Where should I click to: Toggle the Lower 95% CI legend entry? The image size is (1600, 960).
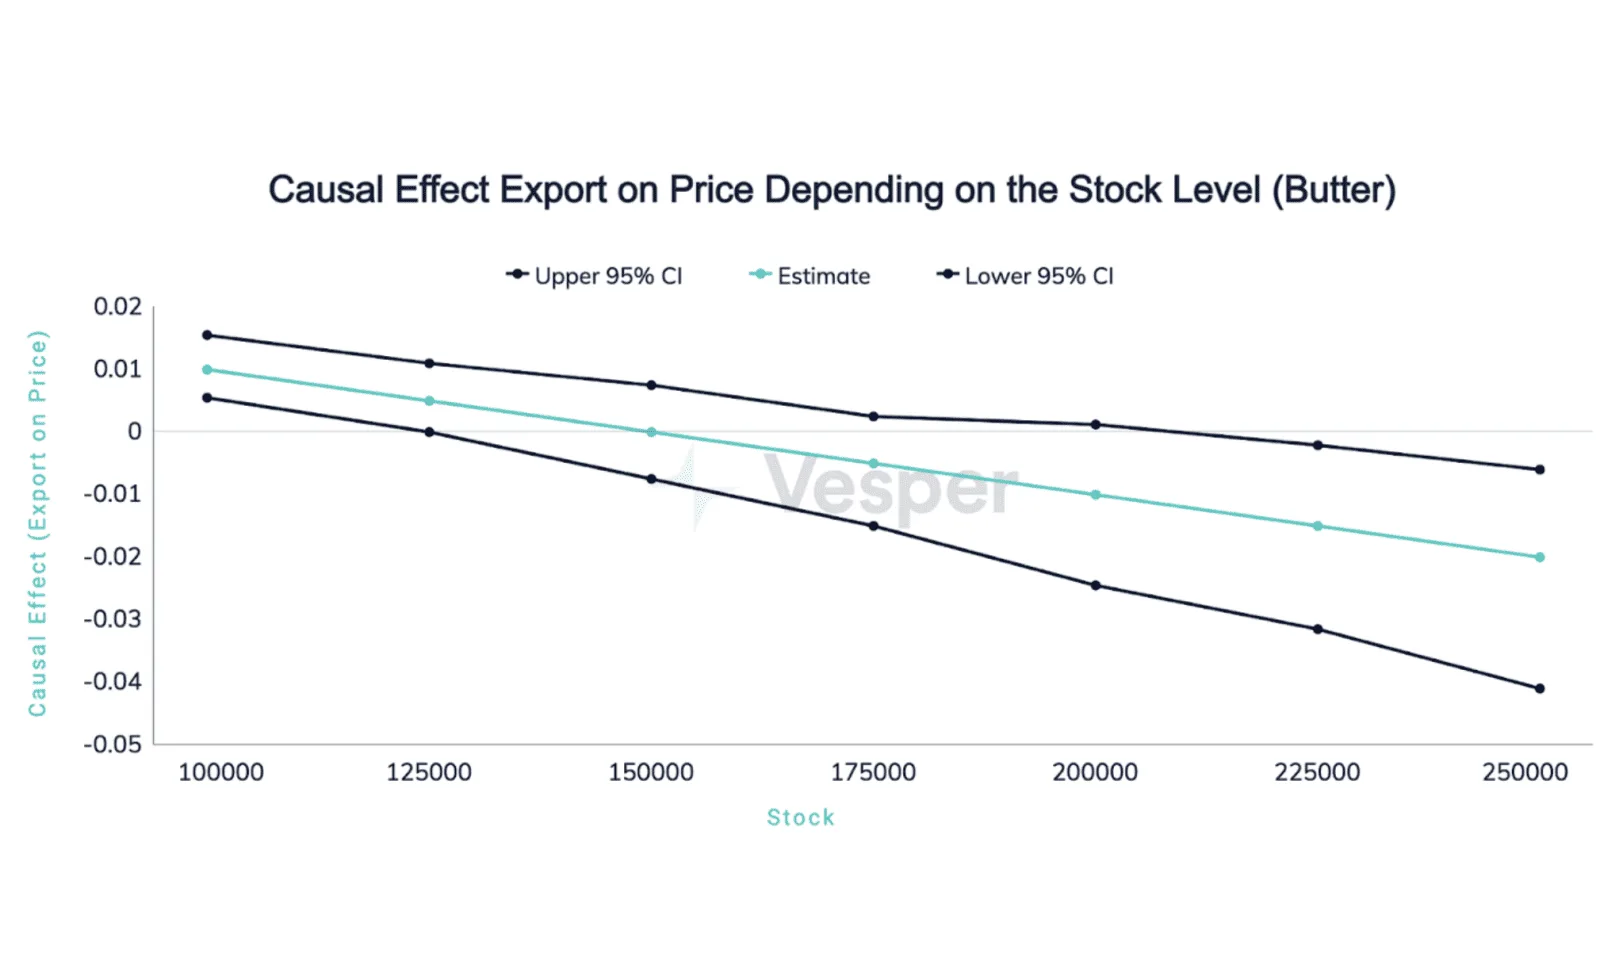1025,276
